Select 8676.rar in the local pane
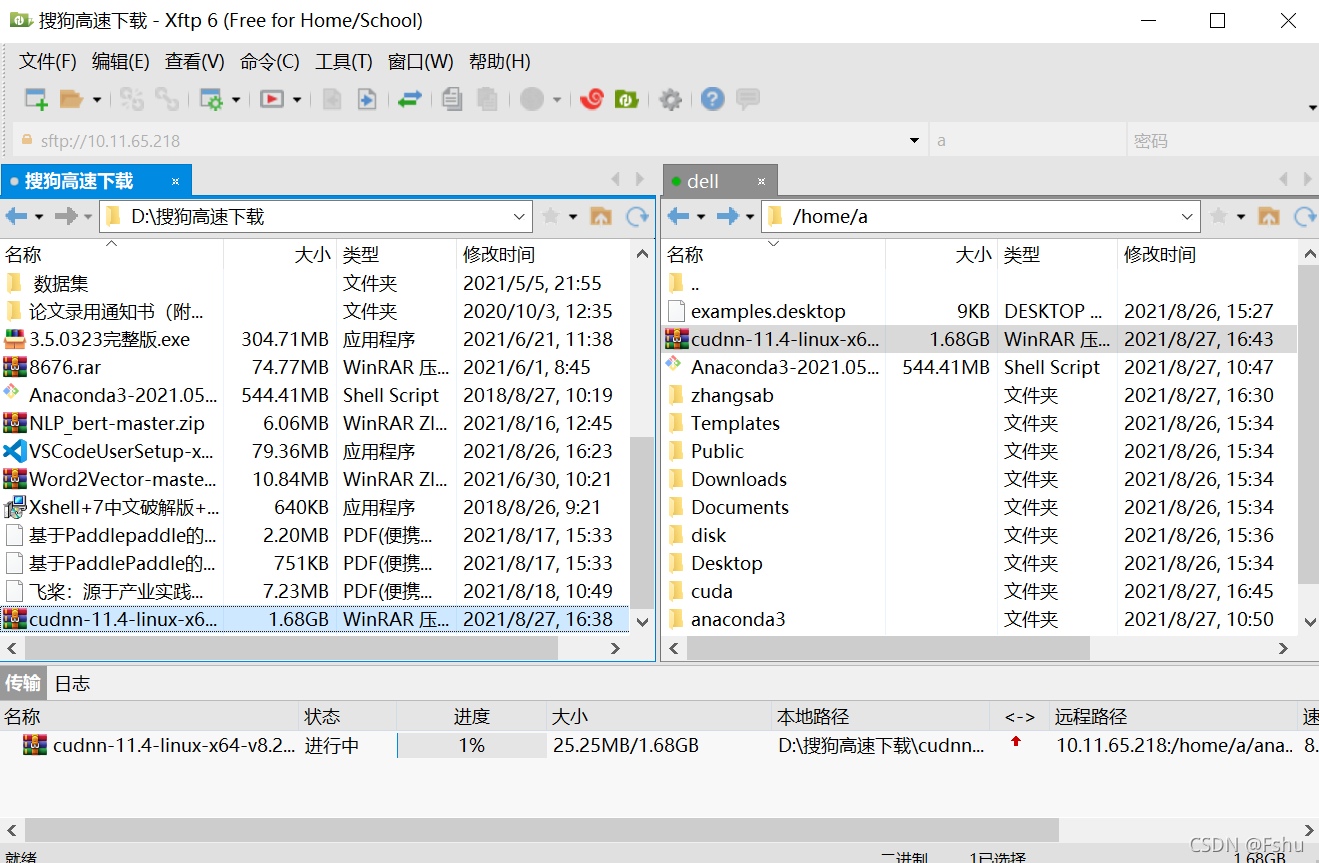 [x=315, y=367]
